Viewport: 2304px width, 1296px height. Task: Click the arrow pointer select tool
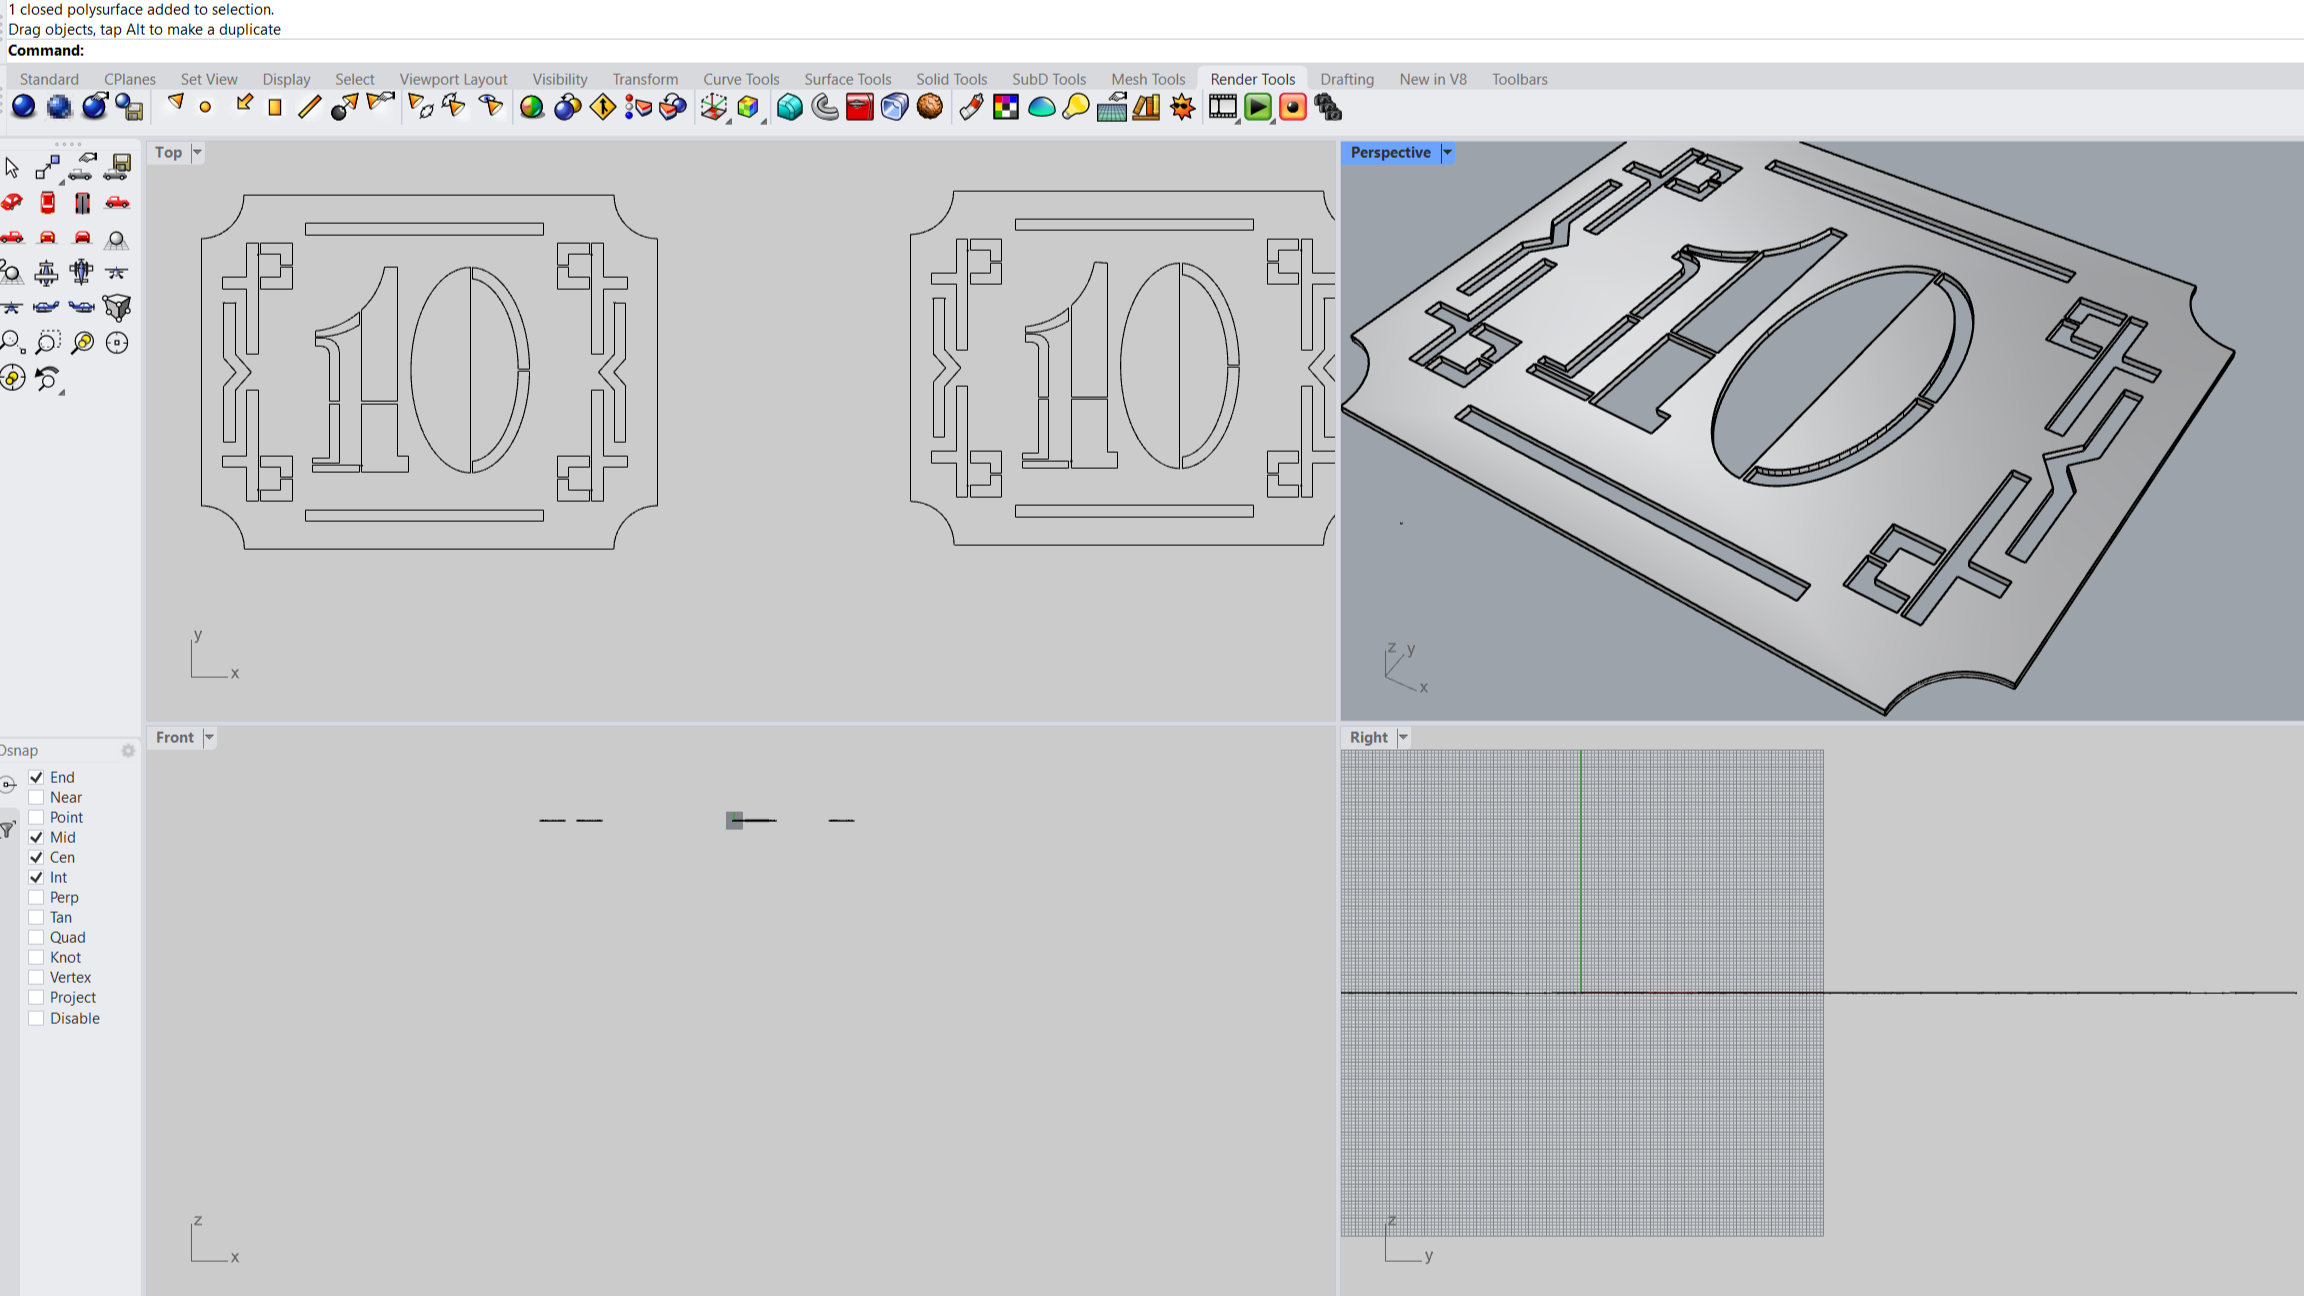pyautogui.click(x=12, y=167)
